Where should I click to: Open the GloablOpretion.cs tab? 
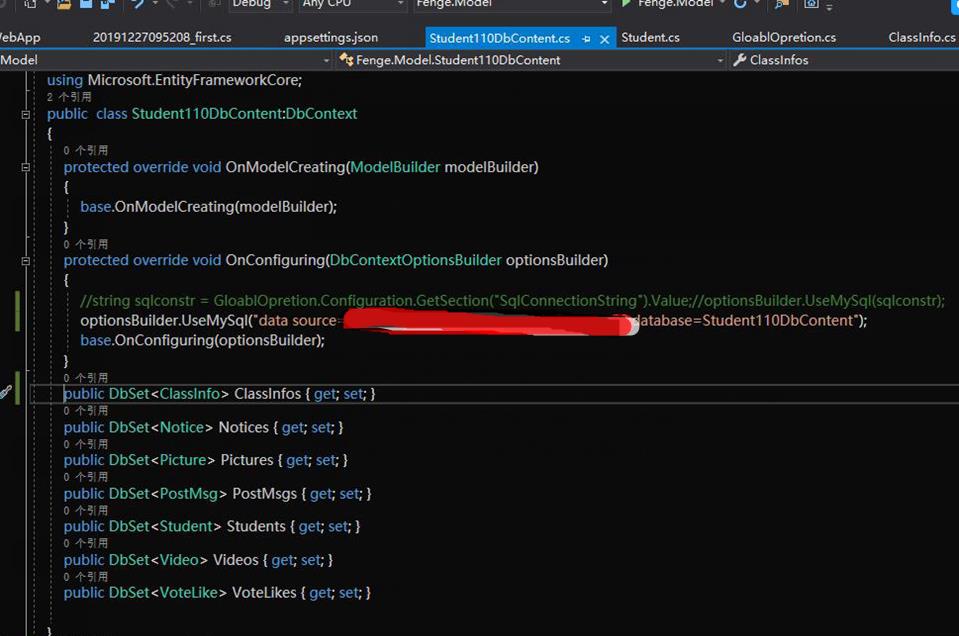click(783, 37)
